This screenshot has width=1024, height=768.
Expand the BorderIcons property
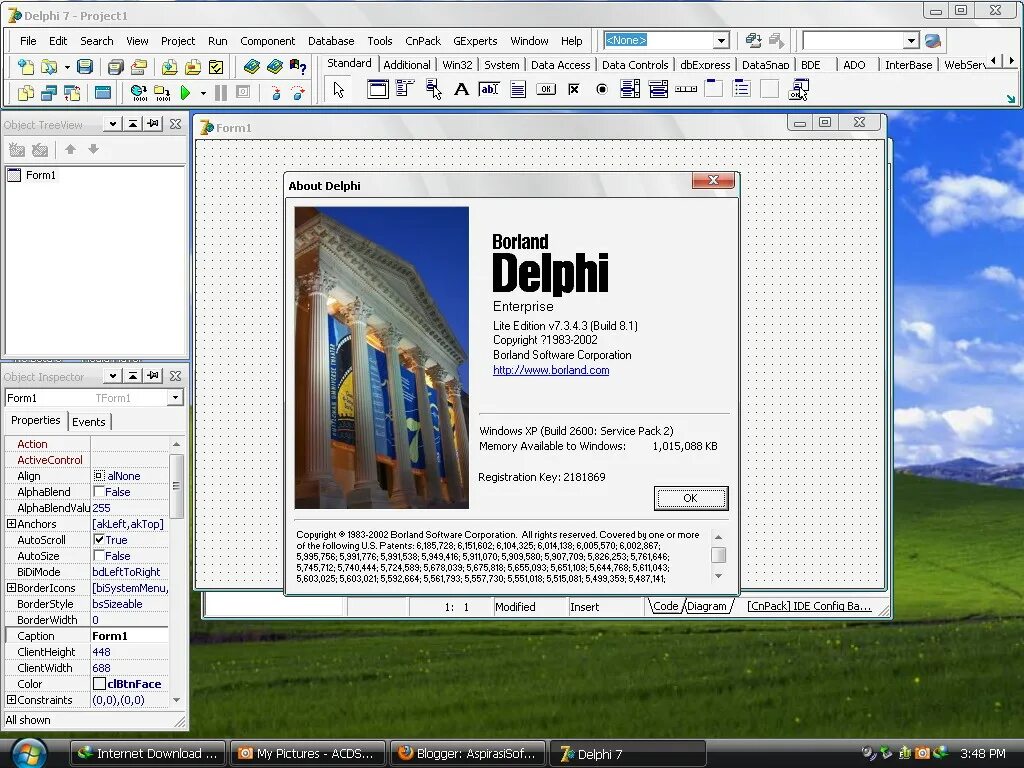point(11,588)
